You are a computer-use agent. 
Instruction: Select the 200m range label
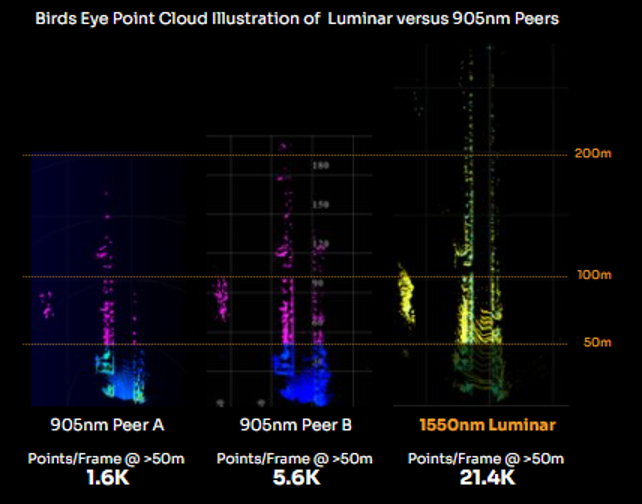[593, 154]
